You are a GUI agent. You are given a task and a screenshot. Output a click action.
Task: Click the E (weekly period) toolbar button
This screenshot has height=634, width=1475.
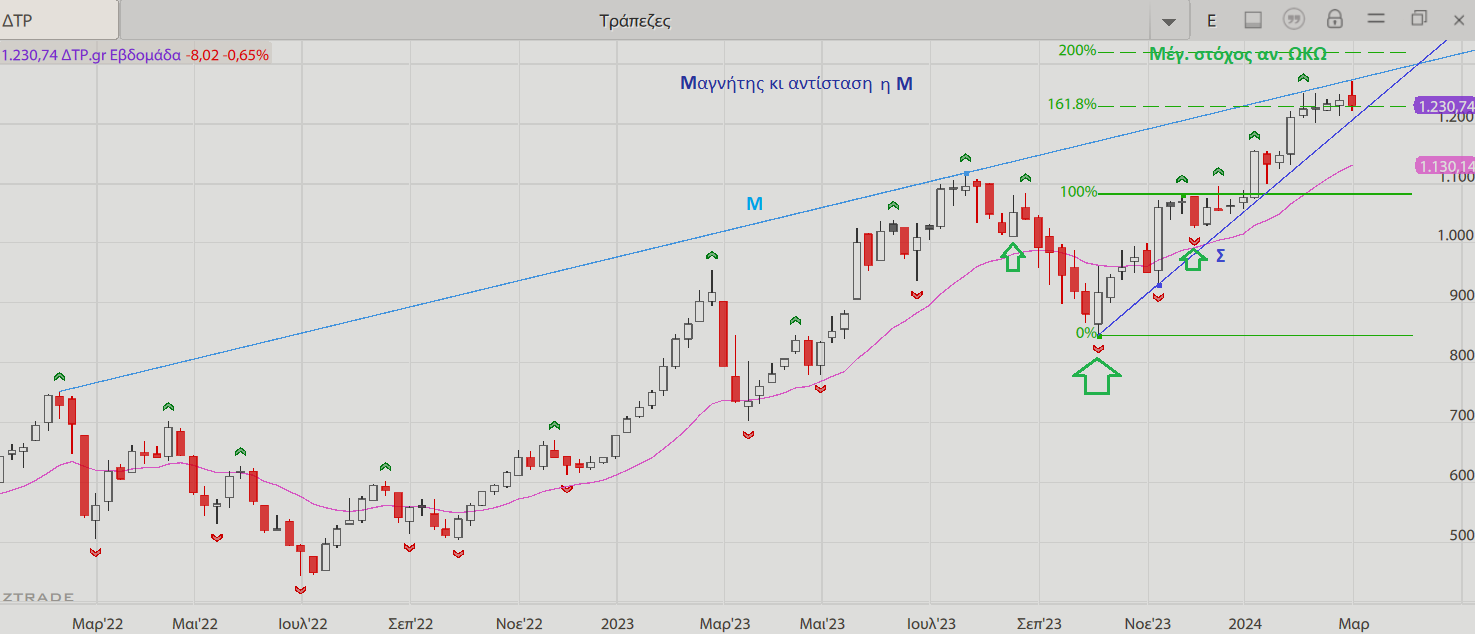(x=1211, y=20)
